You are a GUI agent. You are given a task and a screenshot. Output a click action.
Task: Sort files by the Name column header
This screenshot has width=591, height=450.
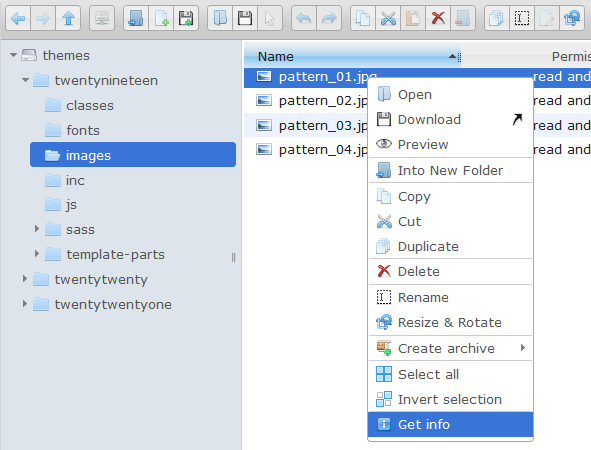[352, 57]
